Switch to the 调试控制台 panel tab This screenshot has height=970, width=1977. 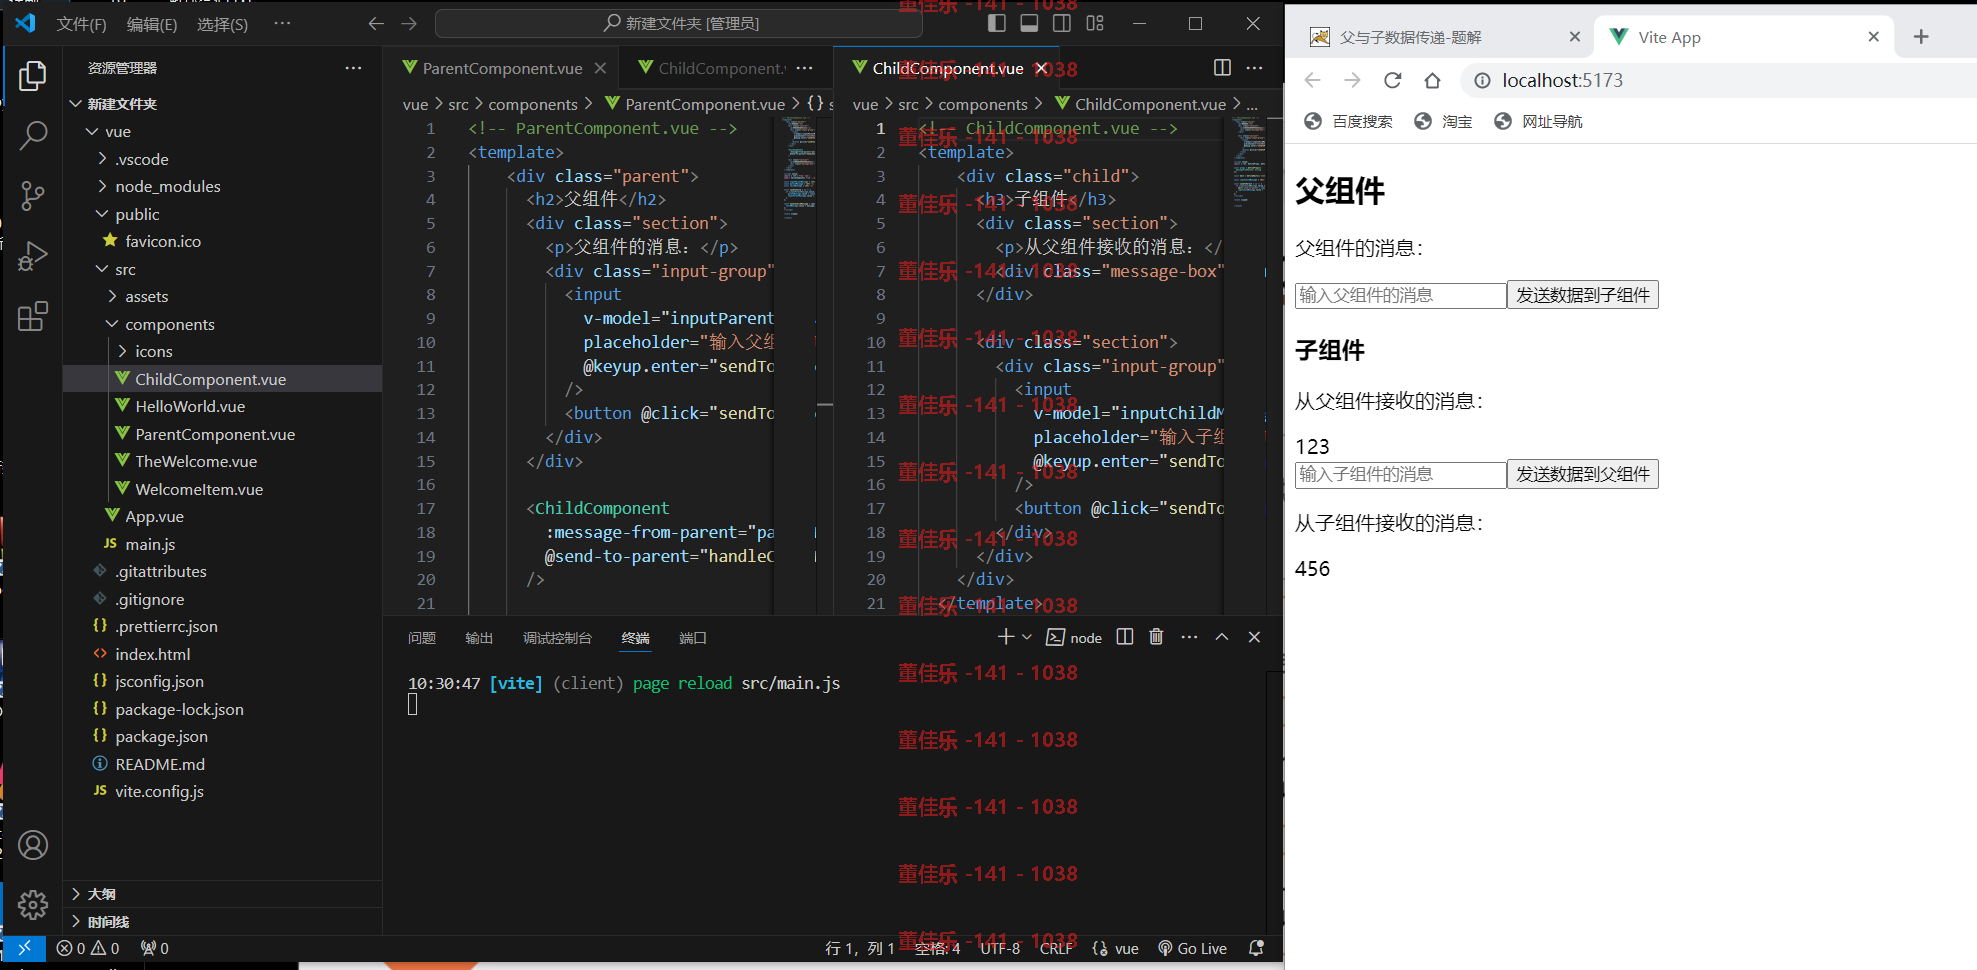557,638
